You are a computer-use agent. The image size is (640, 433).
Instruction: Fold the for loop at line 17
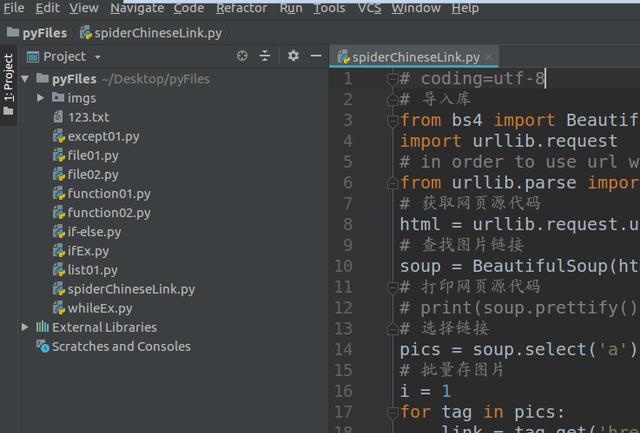[392, 413]
